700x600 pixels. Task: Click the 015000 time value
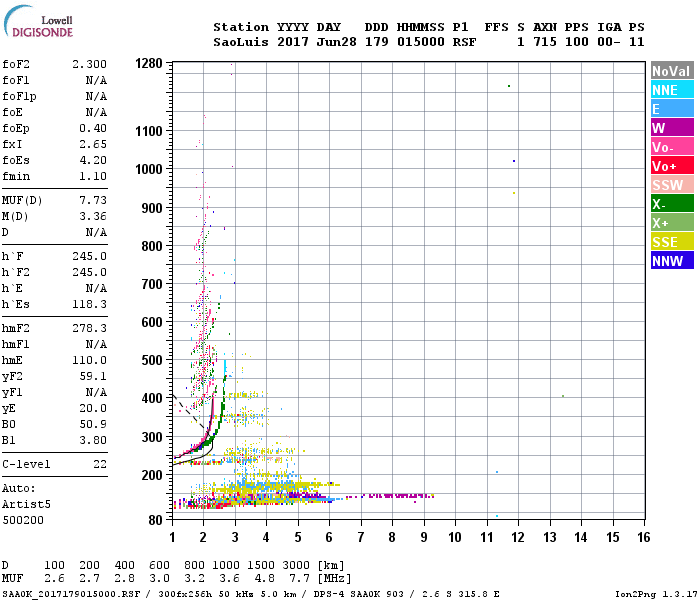[421, 42]
